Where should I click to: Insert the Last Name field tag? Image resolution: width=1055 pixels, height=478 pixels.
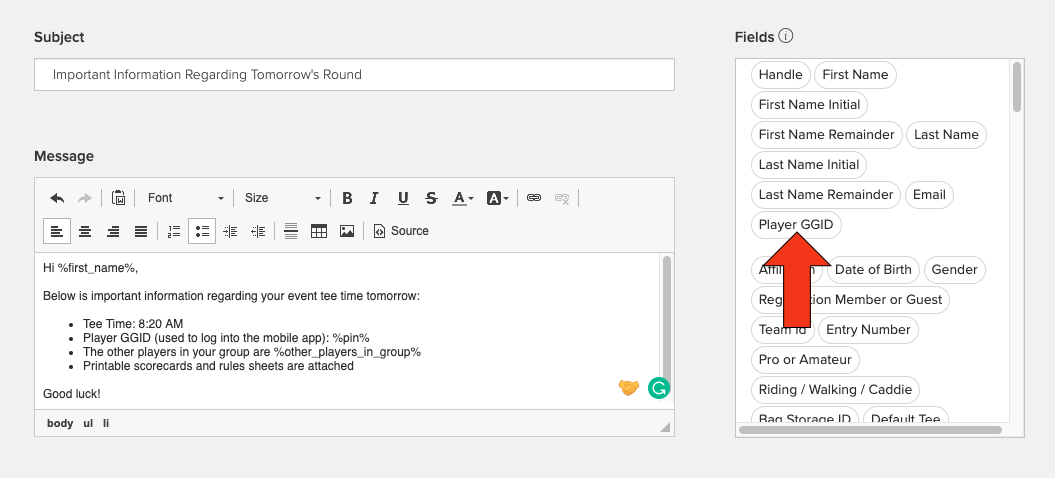click(946, 135)
